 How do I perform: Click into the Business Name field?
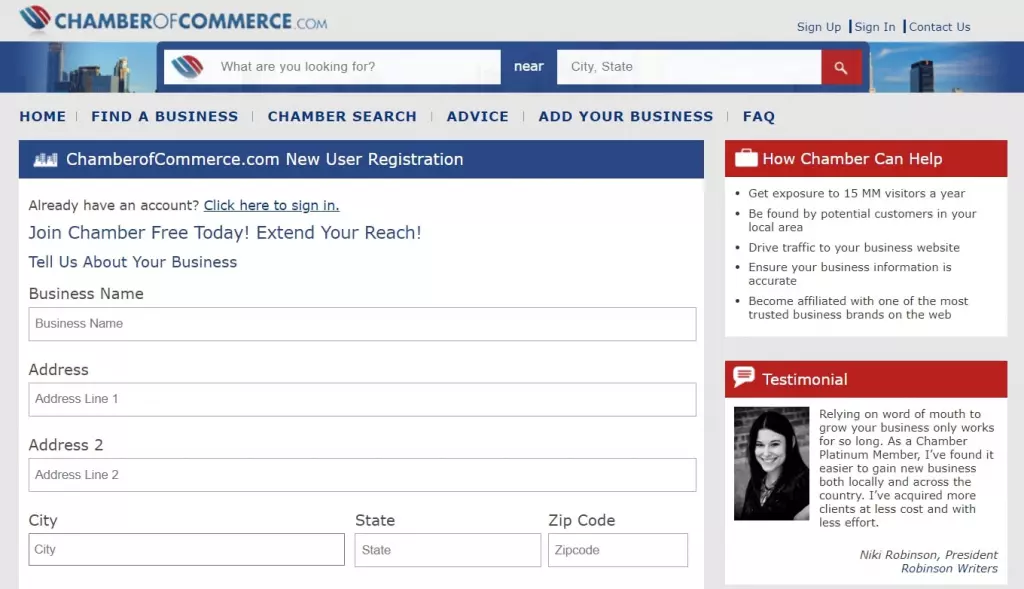pos(362,324)
